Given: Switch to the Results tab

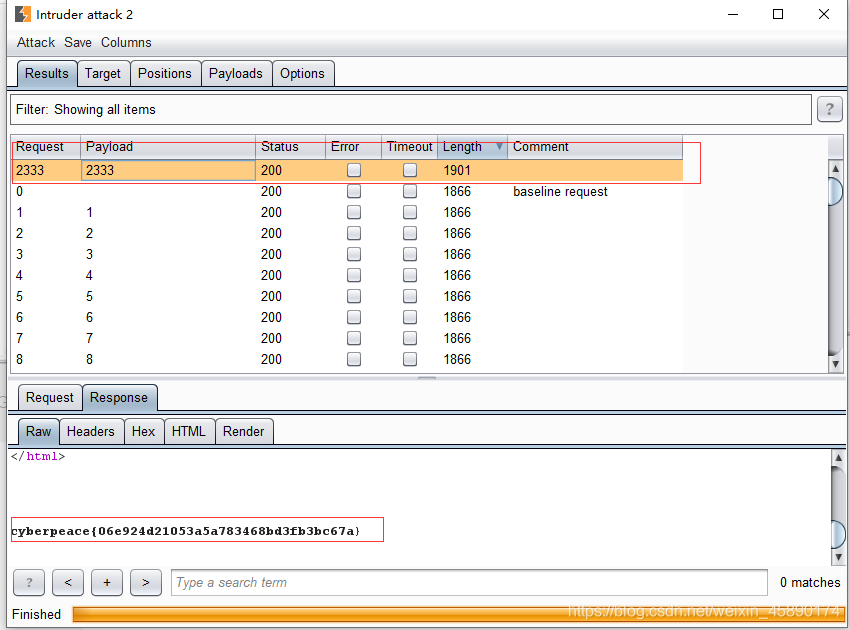Looking at the screenshot, I should pos(47,74).
